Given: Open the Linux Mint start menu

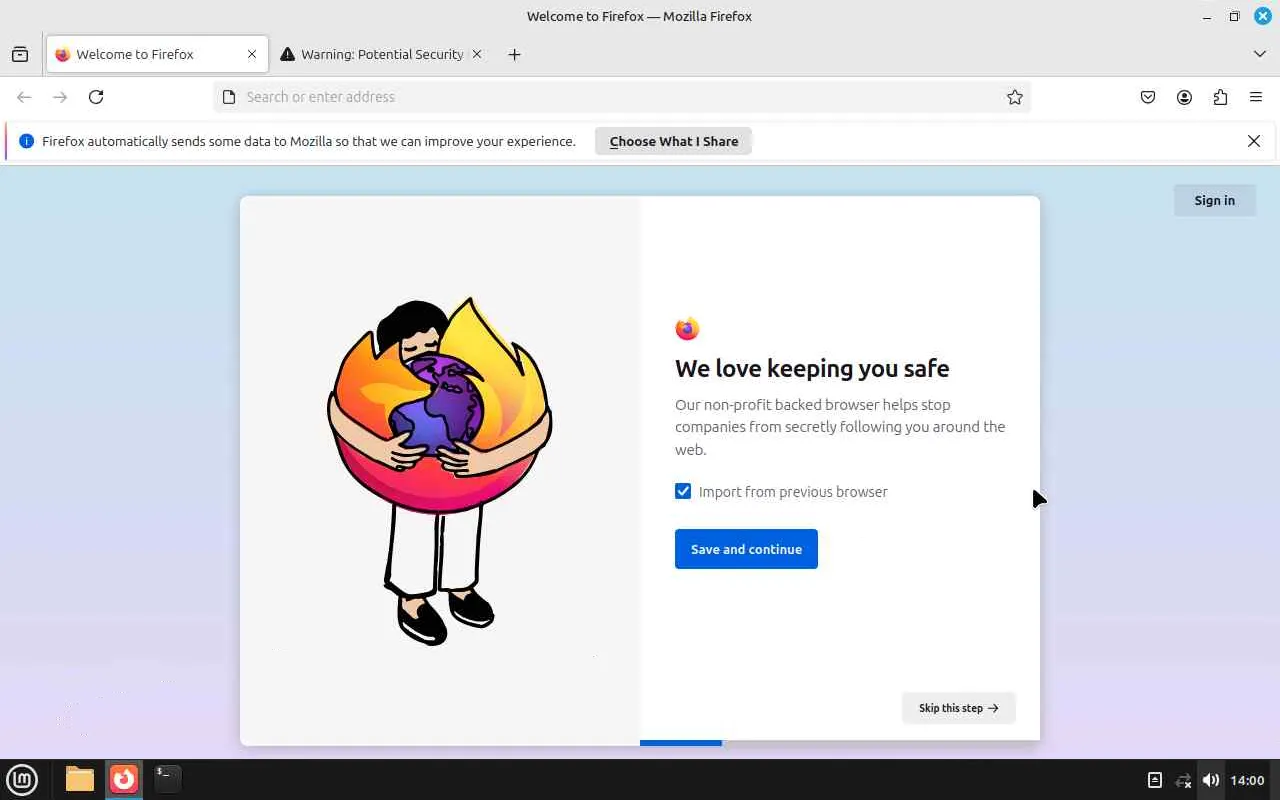Looking at the screenshot, I should pos(22,779).
